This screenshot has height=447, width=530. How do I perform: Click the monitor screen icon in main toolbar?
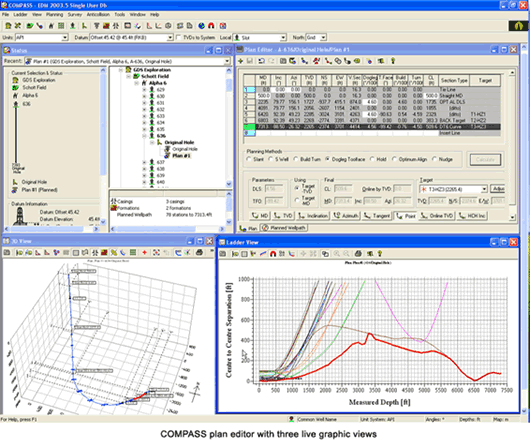point(127,26)
